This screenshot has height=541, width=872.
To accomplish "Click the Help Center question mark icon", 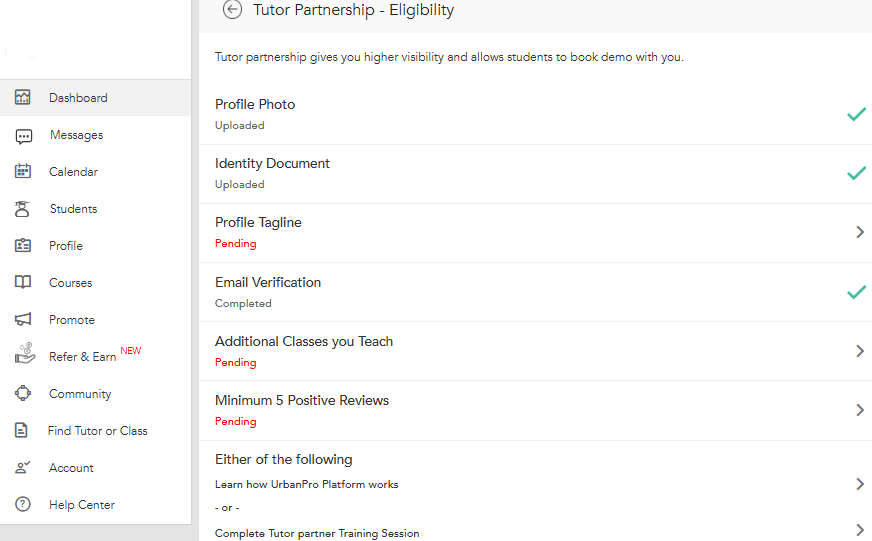I will click(23, 505).
